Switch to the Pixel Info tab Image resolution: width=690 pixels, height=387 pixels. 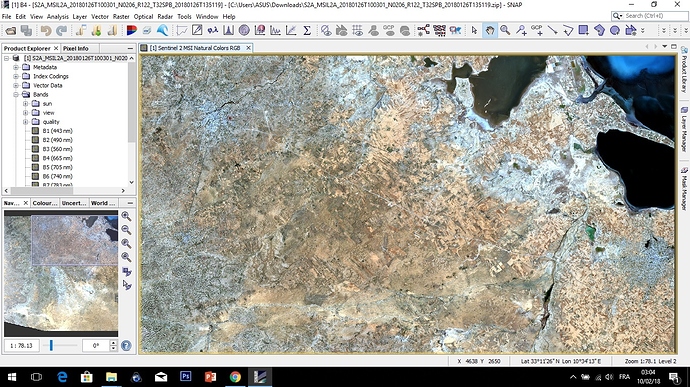coord(75,48)
